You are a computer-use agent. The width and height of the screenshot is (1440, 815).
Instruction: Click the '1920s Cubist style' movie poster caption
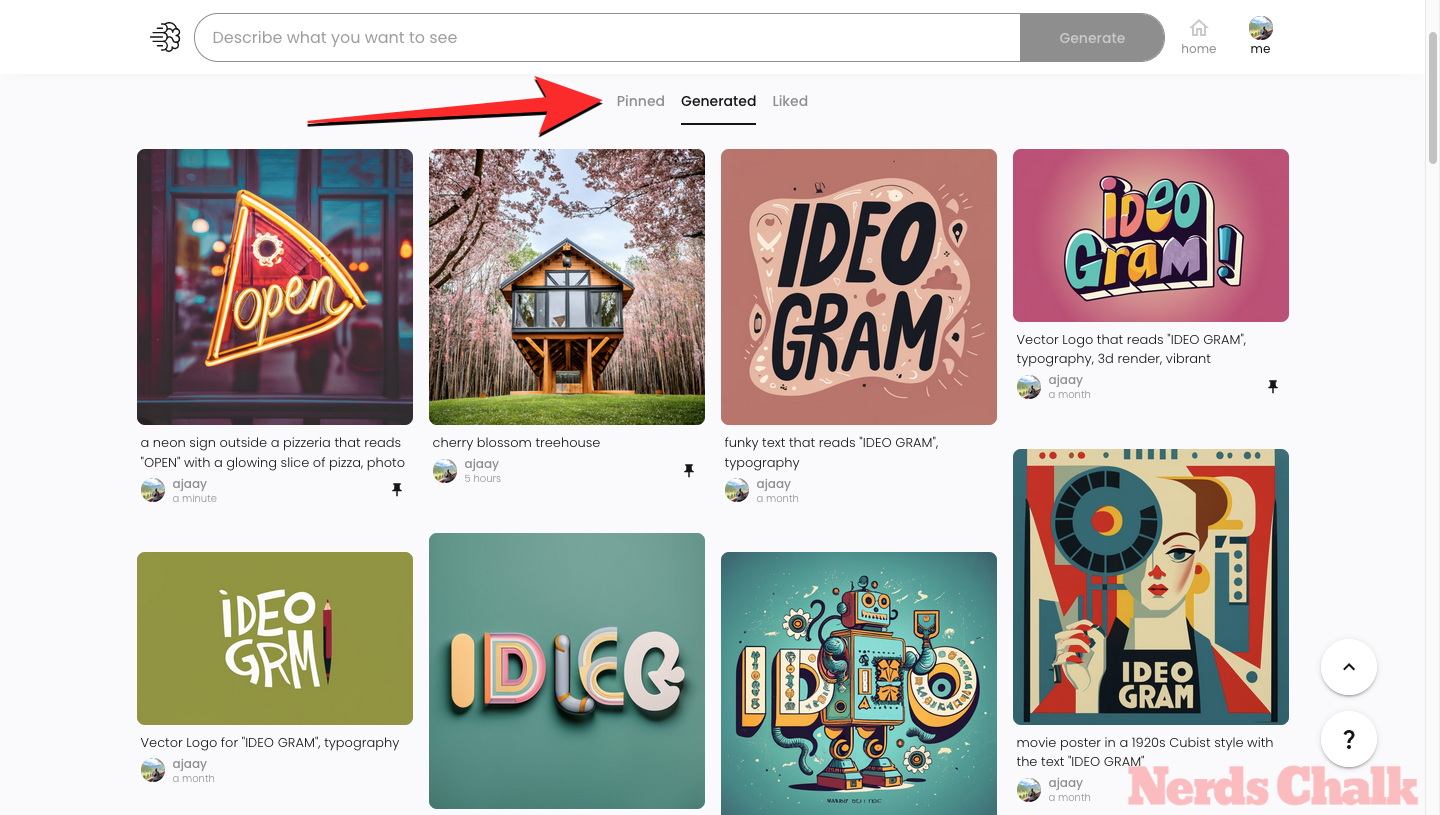[1145, 752]
